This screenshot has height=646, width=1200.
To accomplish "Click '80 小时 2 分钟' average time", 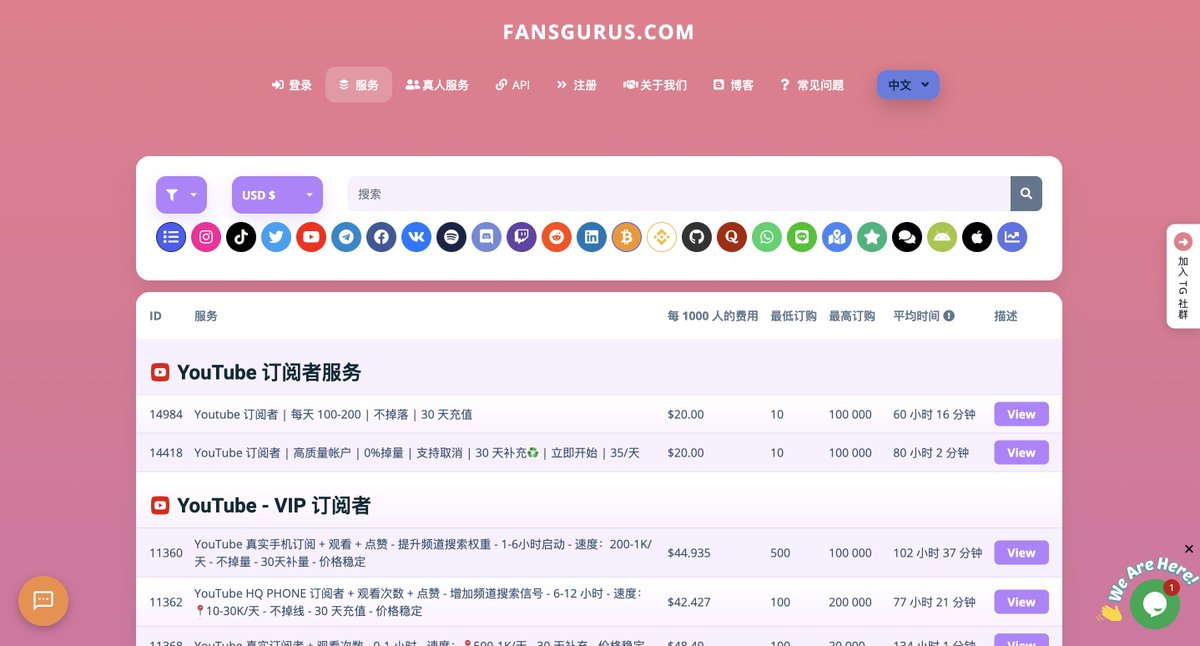I will click(931, 452).
